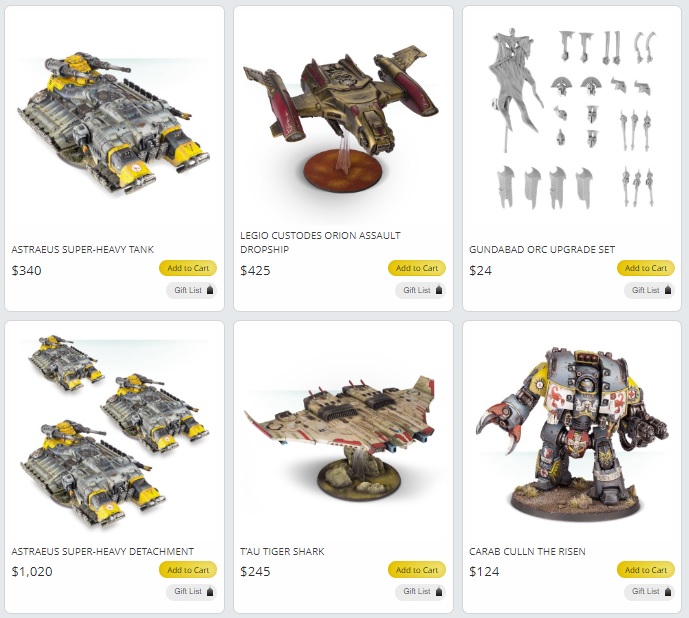Click Gift List tag icon for Orion Dropship

[439, 290]
